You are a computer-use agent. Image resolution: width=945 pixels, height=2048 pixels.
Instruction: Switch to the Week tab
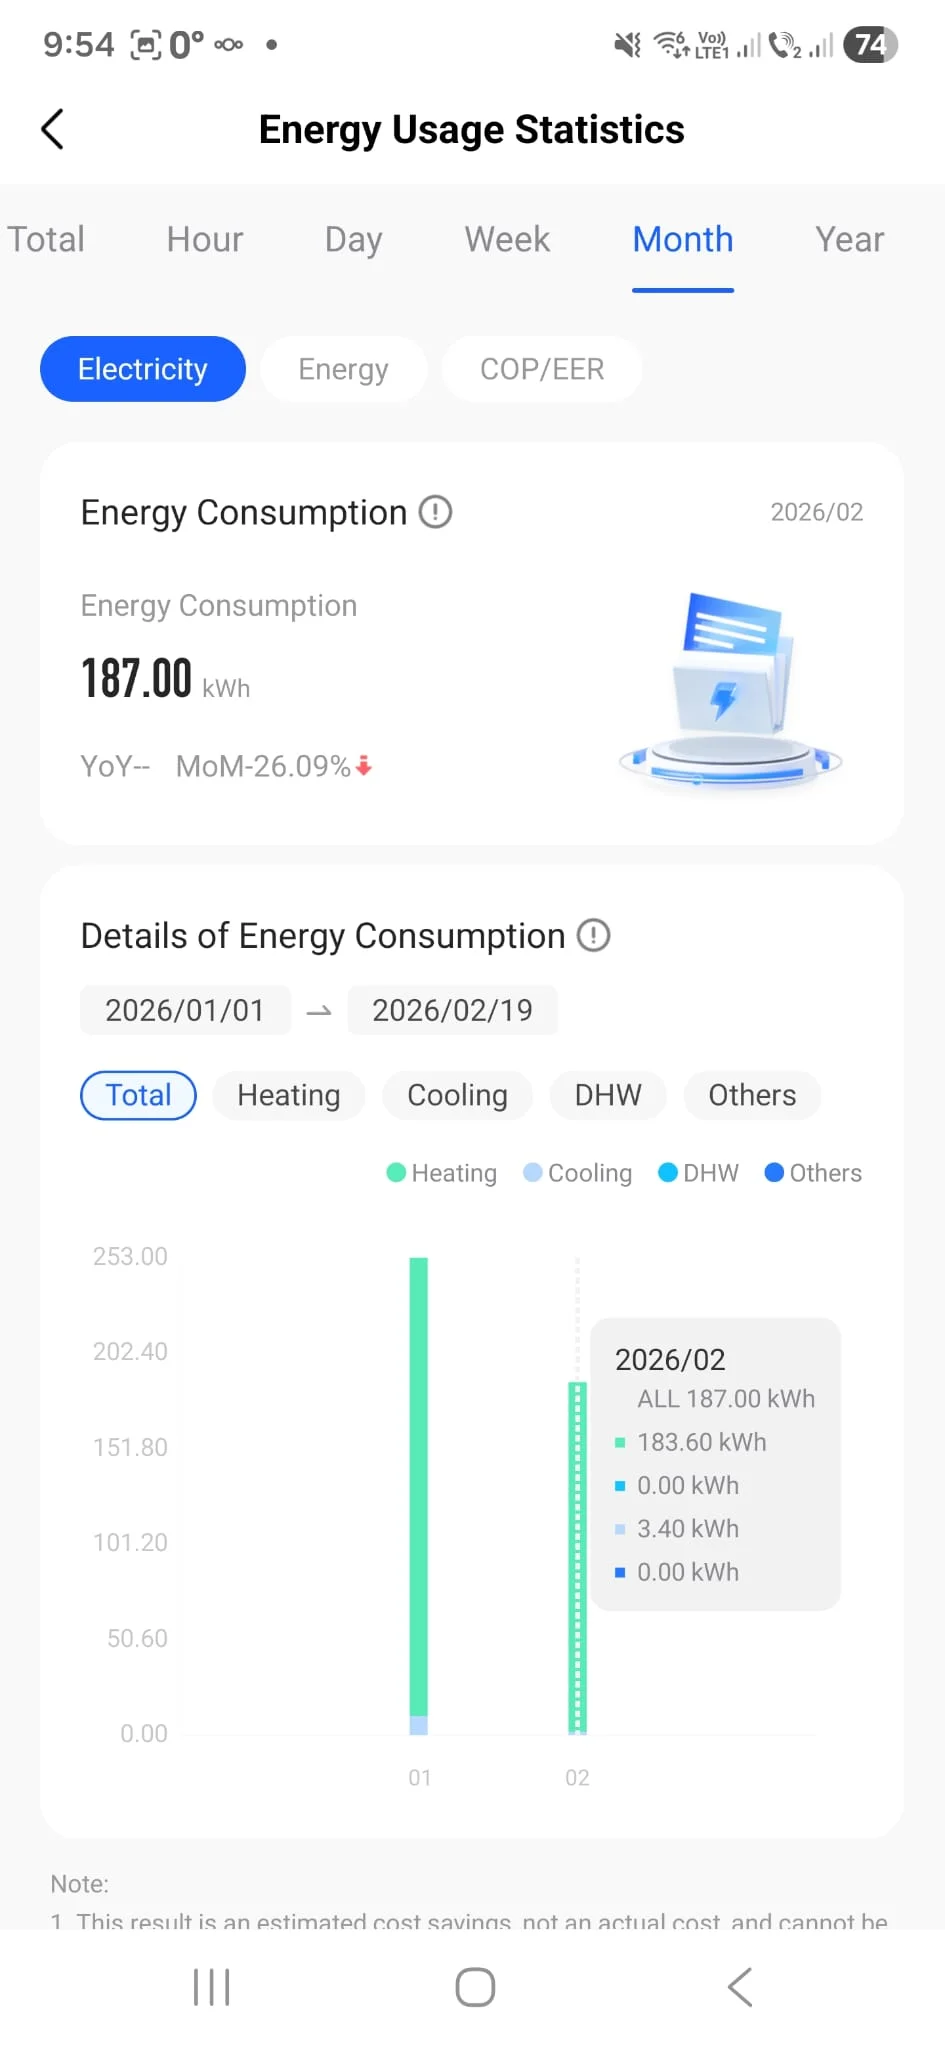(x=507, y=240)
